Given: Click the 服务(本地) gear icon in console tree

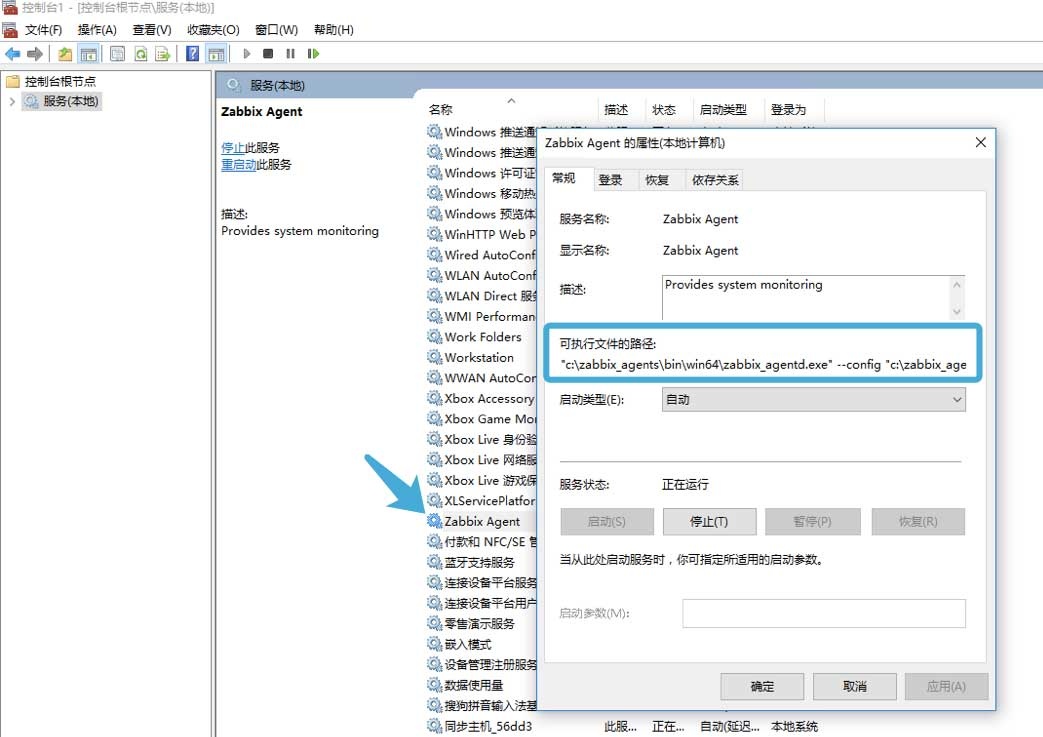Looking at the screenshot, I should point(31,101).
